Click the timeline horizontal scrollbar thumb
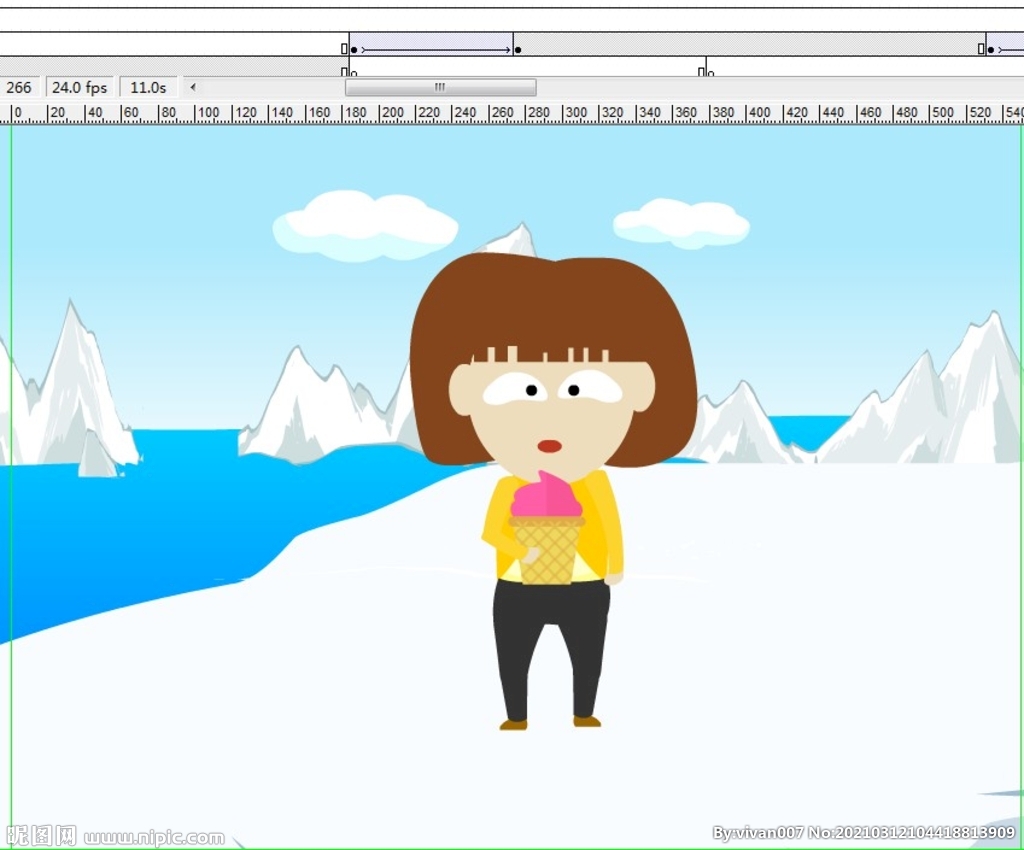The height and width of the screenshot is (850, 1024). (440, 88)
